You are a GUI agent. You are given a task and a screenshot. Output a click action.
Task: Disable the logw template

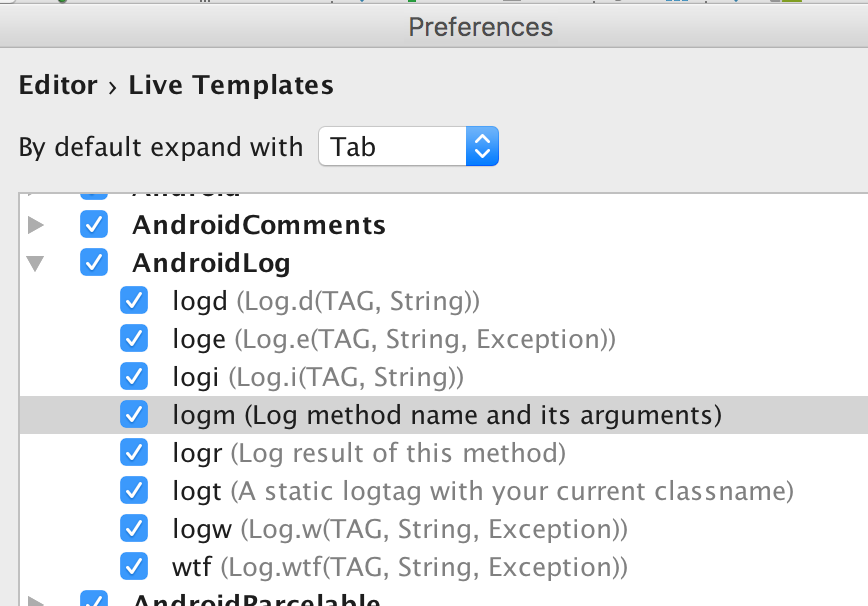point(134,528)
